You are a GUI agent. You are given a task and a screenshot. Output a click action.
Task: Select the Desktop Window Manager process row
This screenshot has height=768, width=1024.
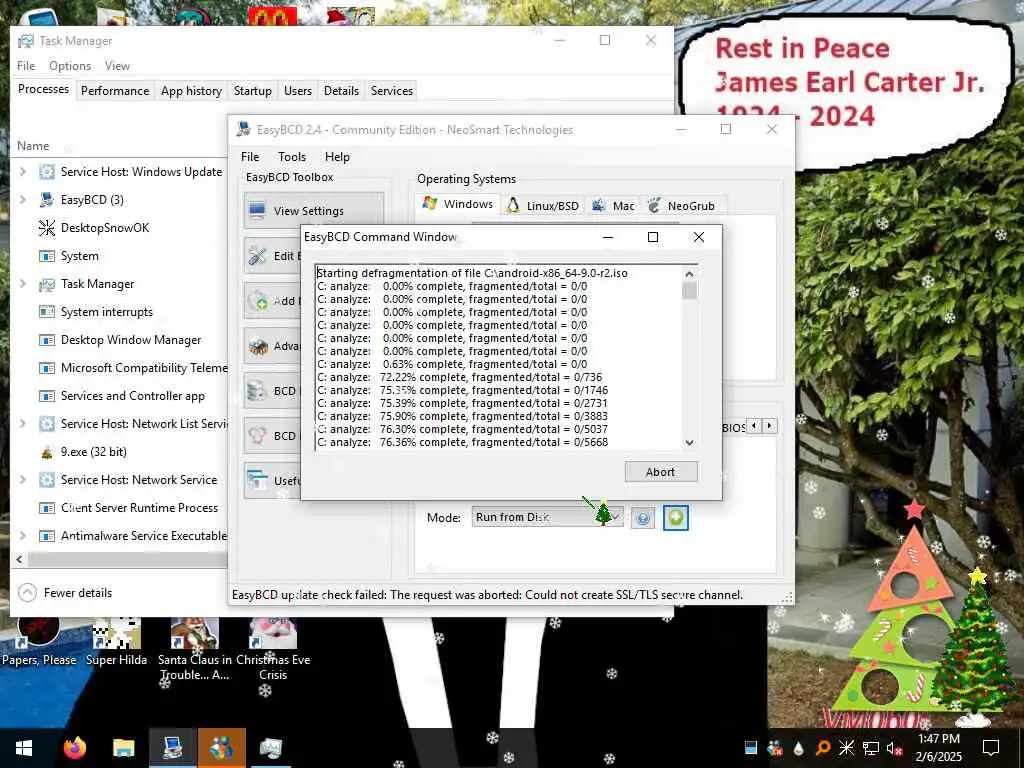click(121, 340)
